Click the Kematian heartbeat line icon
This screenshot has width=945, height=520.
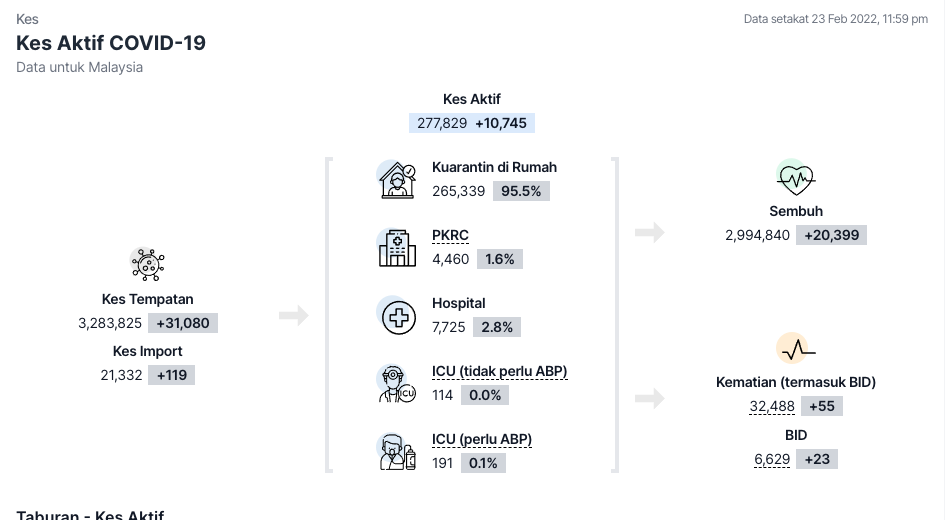[796, 350]
